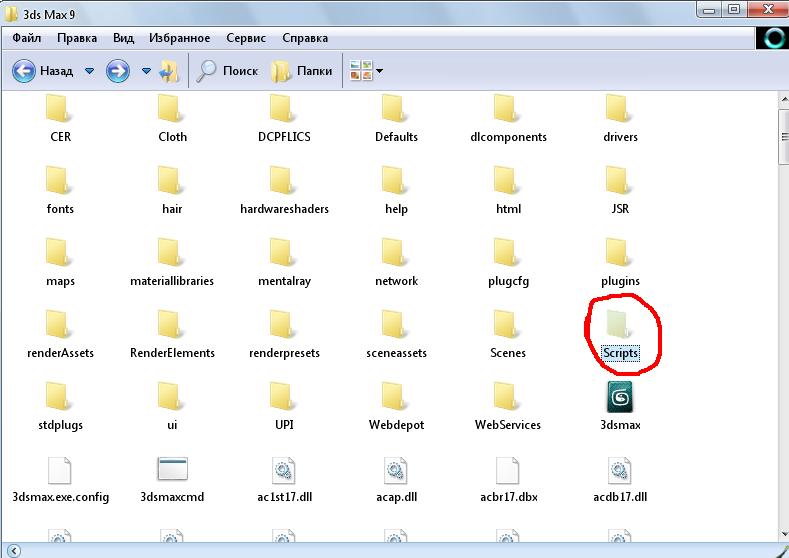Screen dimensions: 789x558
Task: Minimize the 3ds Max 9 window
Action: (x=709, y=9)
